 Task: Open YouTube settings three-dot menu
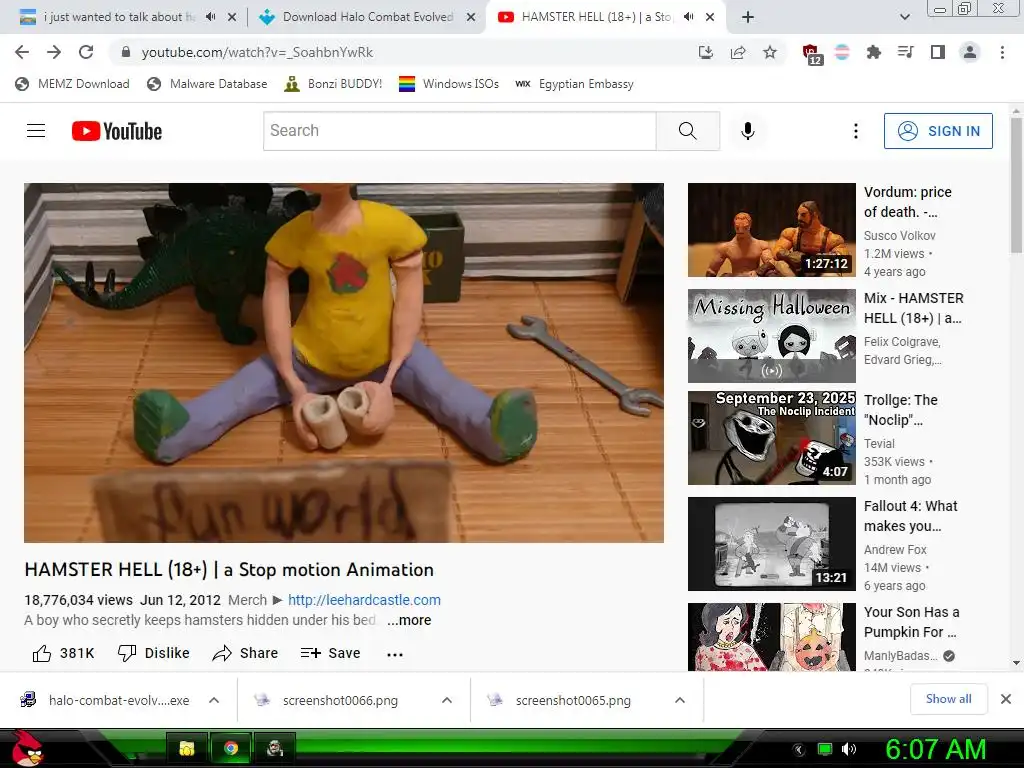856,131
